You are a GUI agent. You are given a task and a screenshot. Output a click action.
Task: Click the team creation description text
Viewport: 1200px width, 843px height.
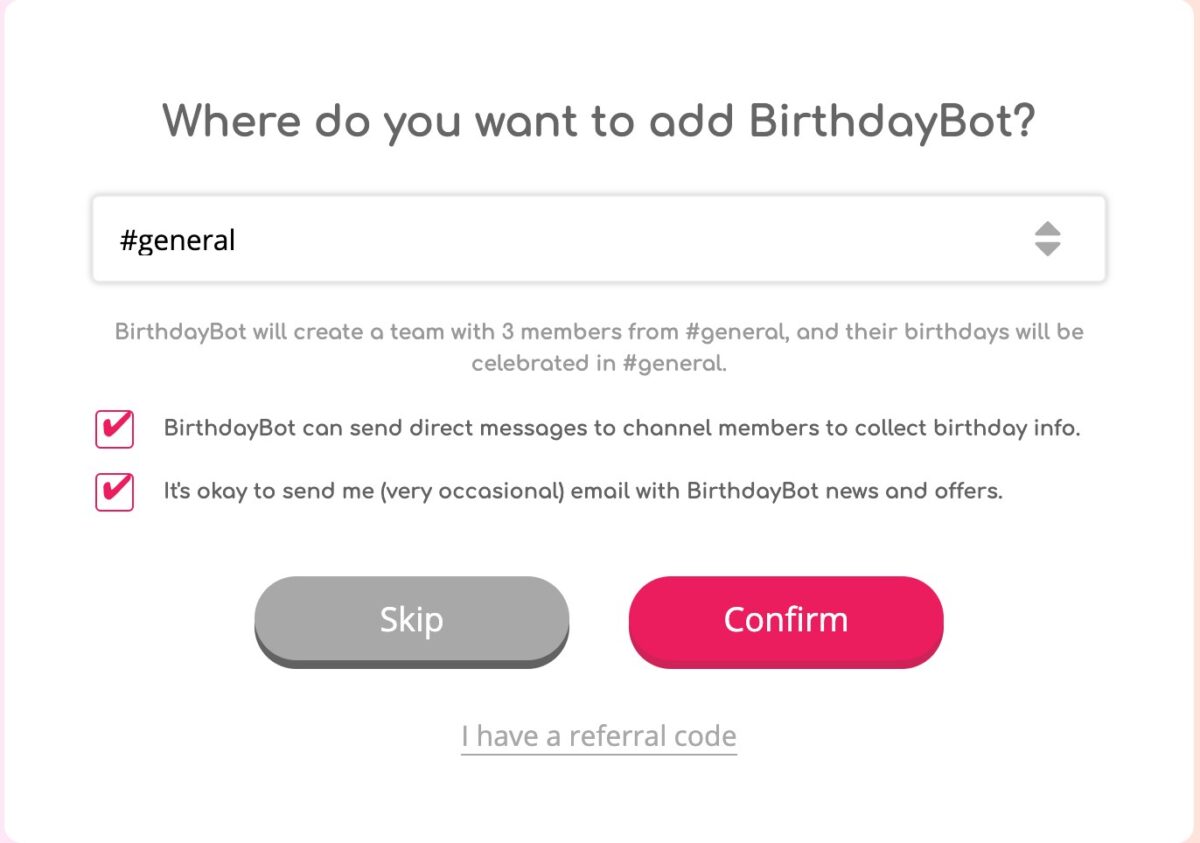[599, 347]
